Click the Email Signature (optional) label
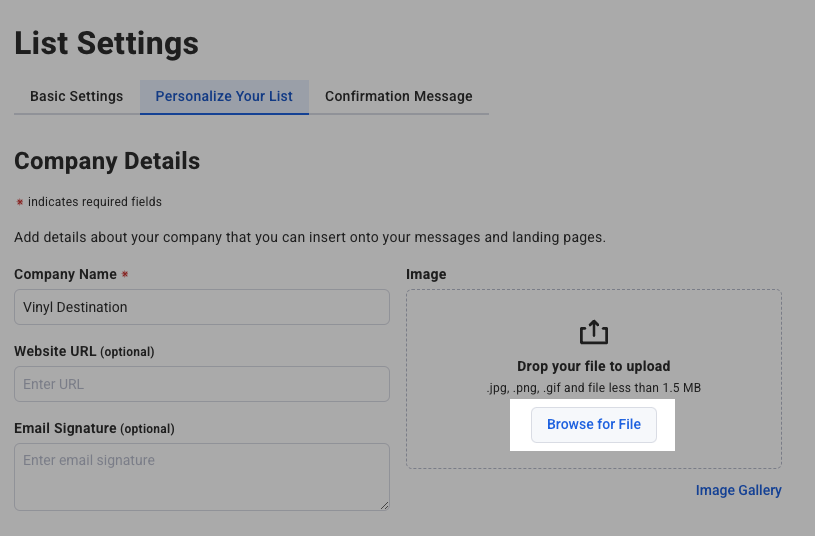The height and width of the screenshot is (536, 815). coord(94,428)
